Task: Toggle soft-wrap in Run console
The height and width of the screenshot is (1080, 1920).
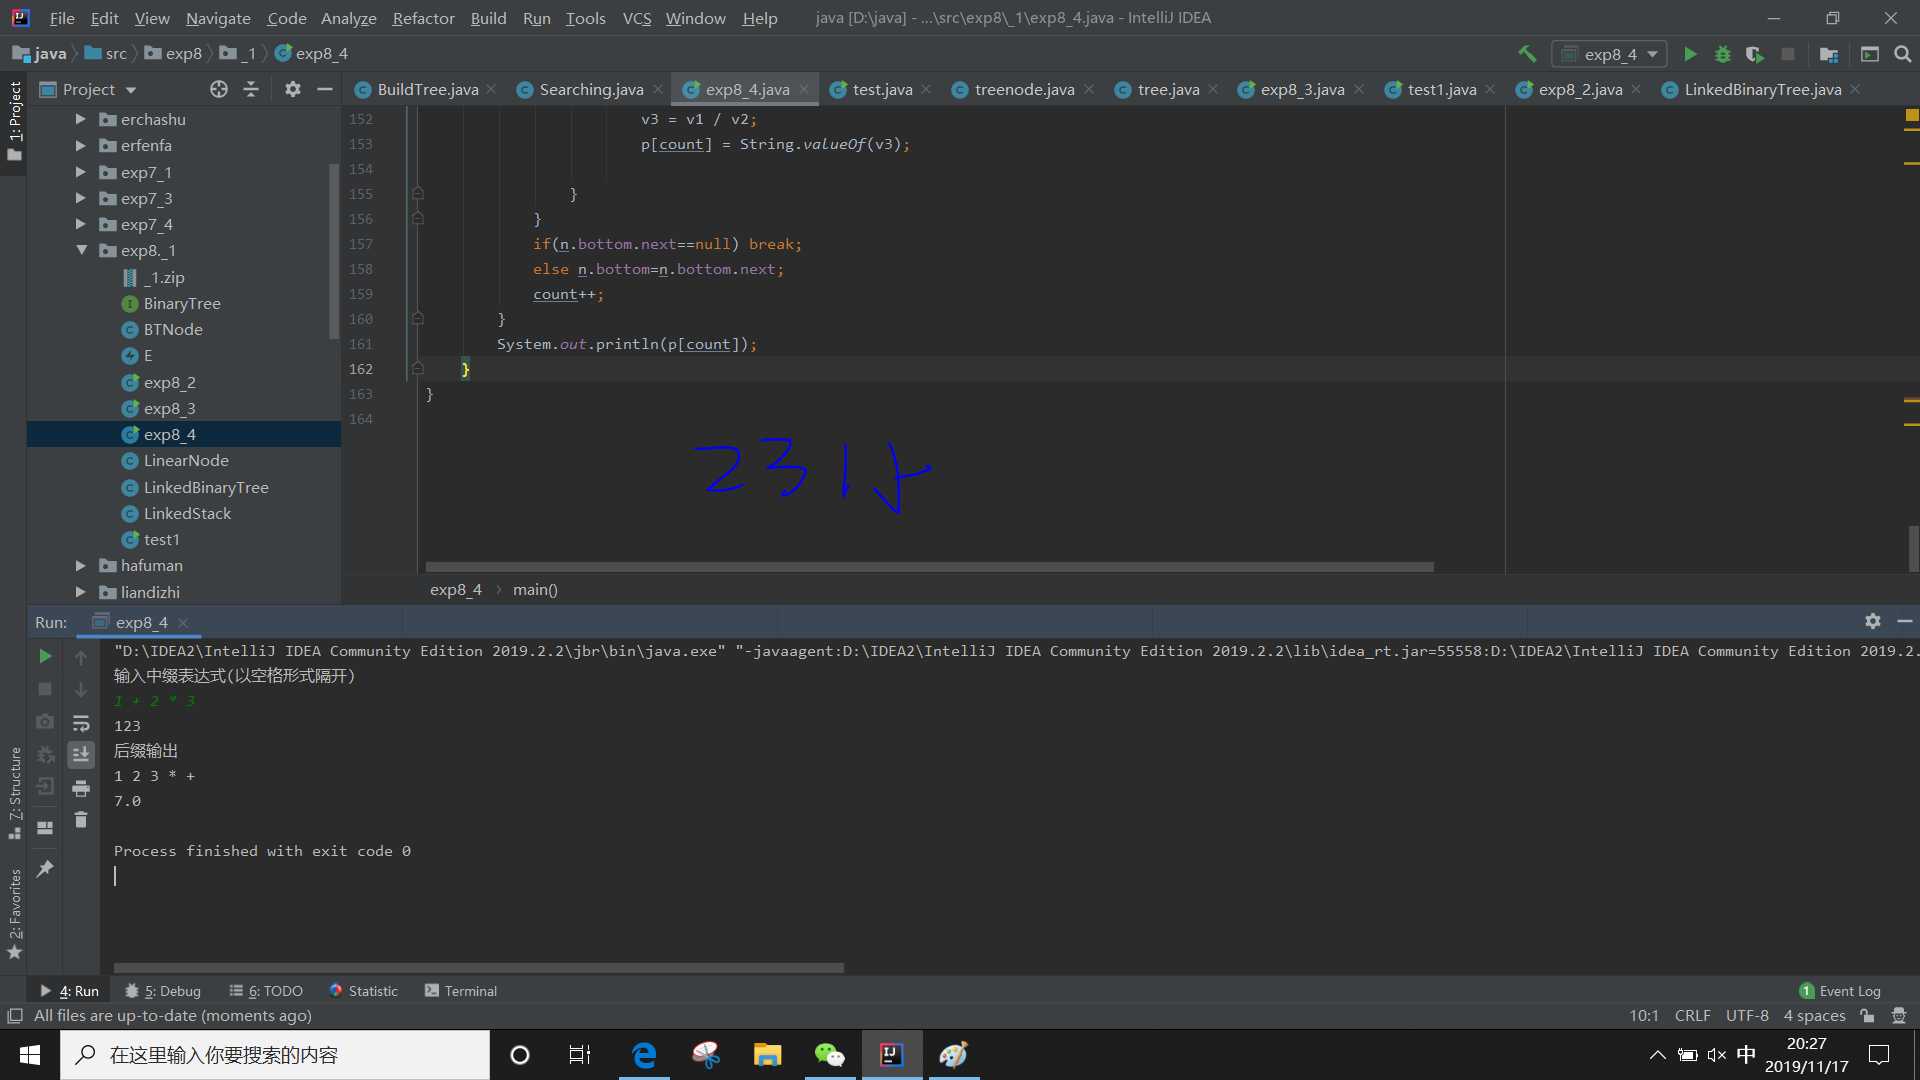Action: coord(81,723)
